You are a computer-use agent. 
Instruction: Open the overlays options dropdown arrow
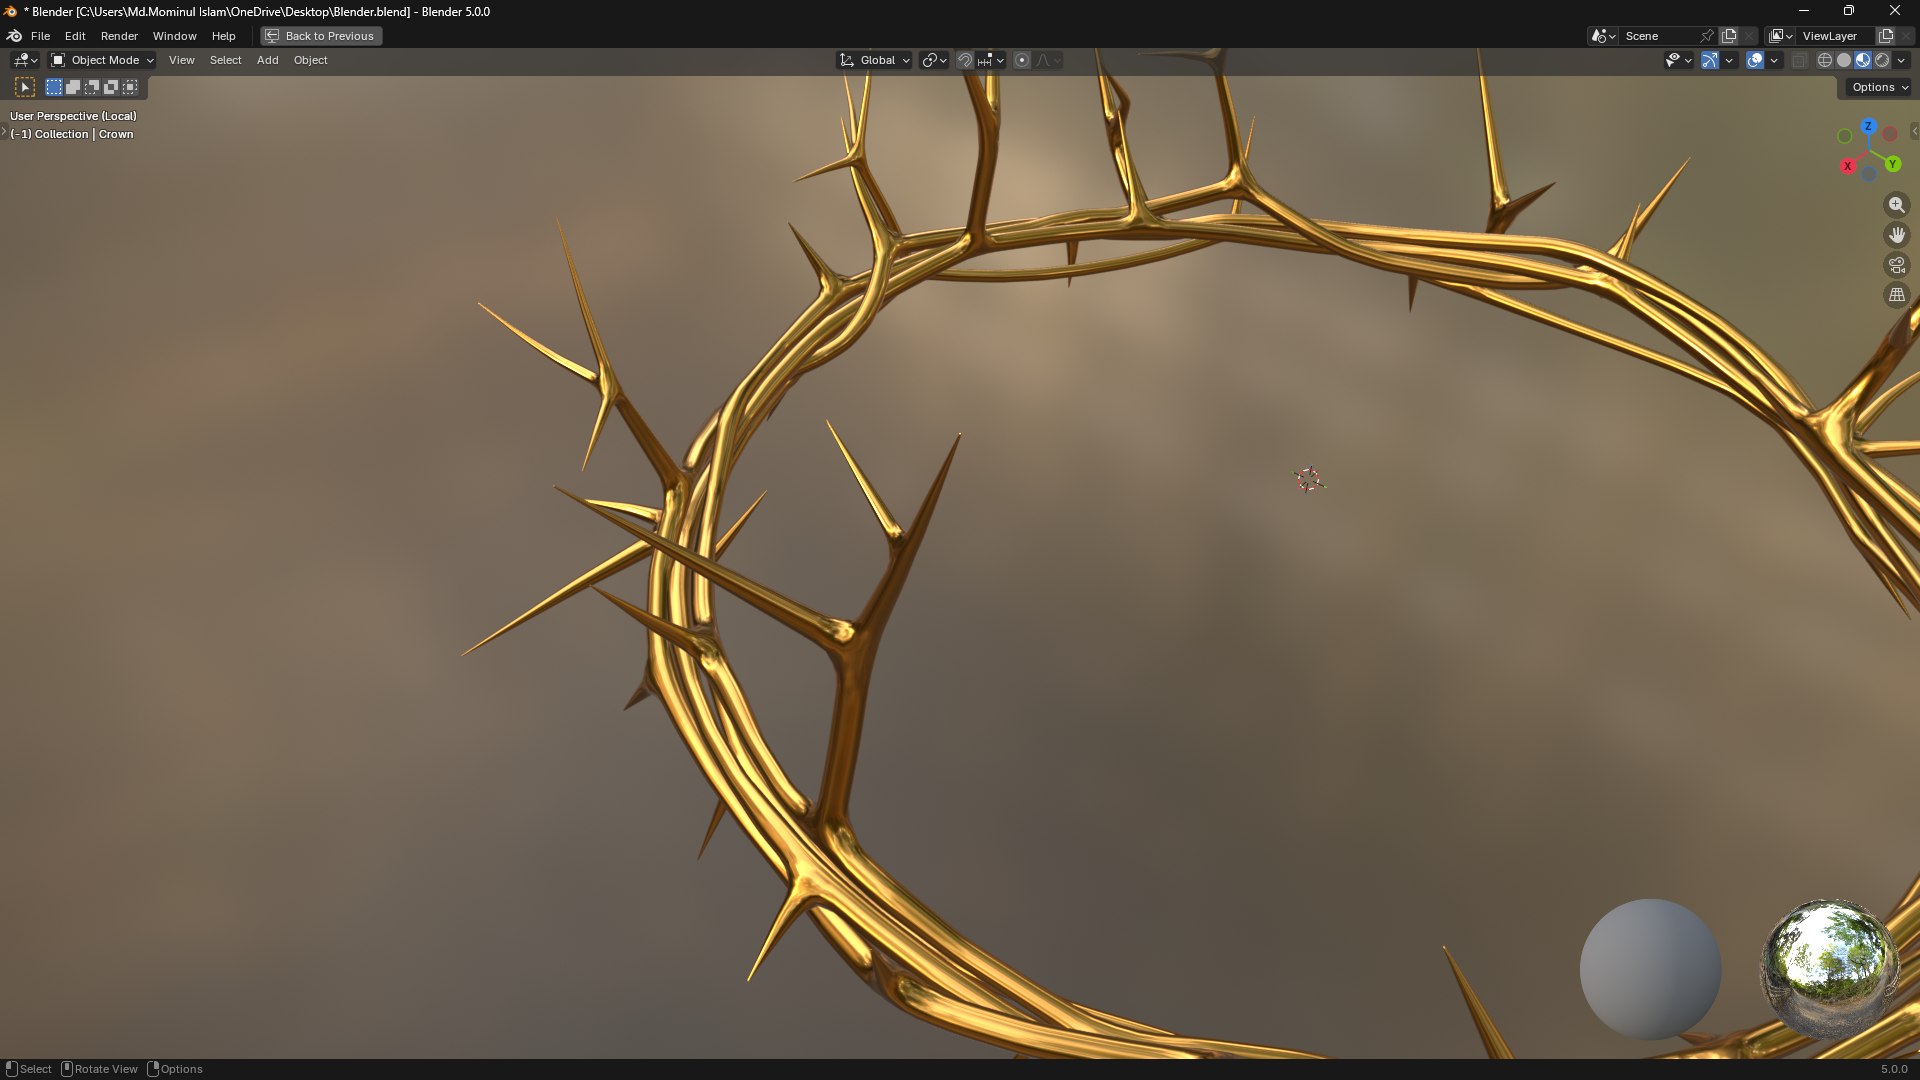1774,60
